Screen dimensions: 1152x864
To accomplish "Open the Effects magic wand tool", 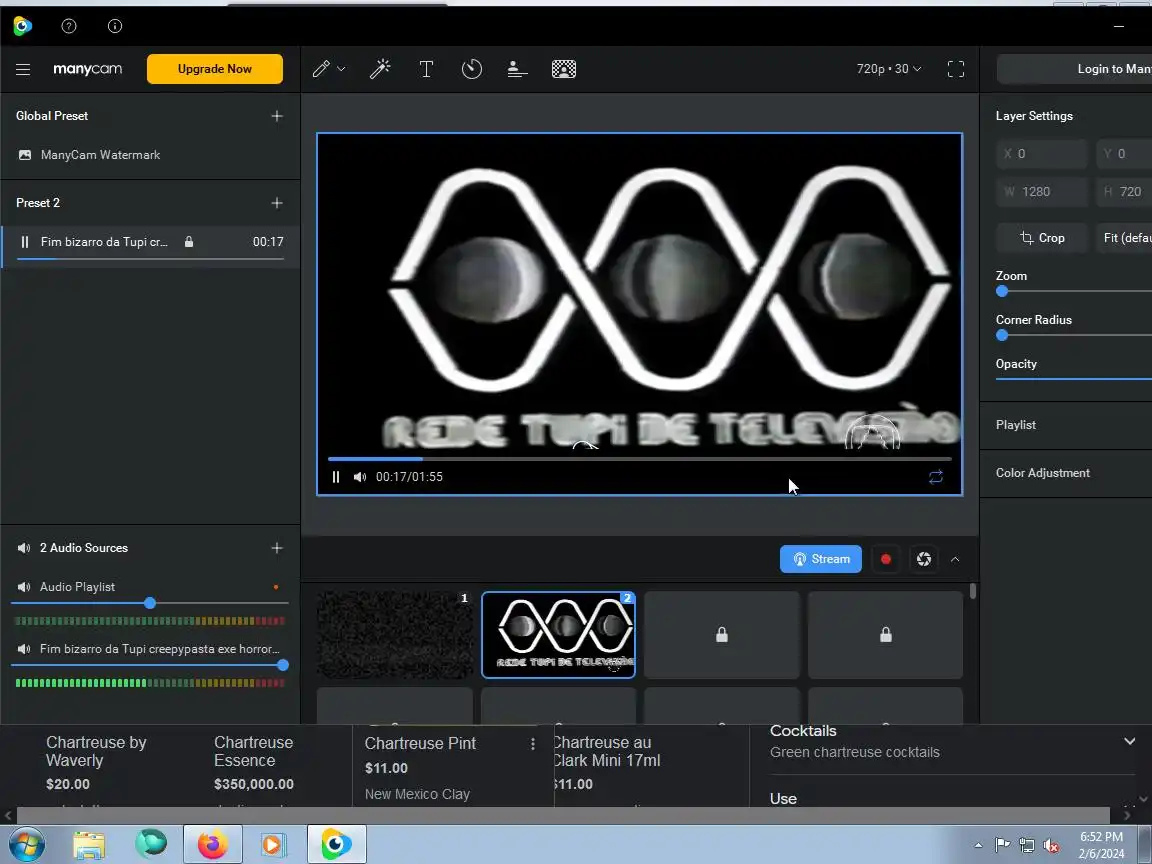I will [x=380, y=69].
